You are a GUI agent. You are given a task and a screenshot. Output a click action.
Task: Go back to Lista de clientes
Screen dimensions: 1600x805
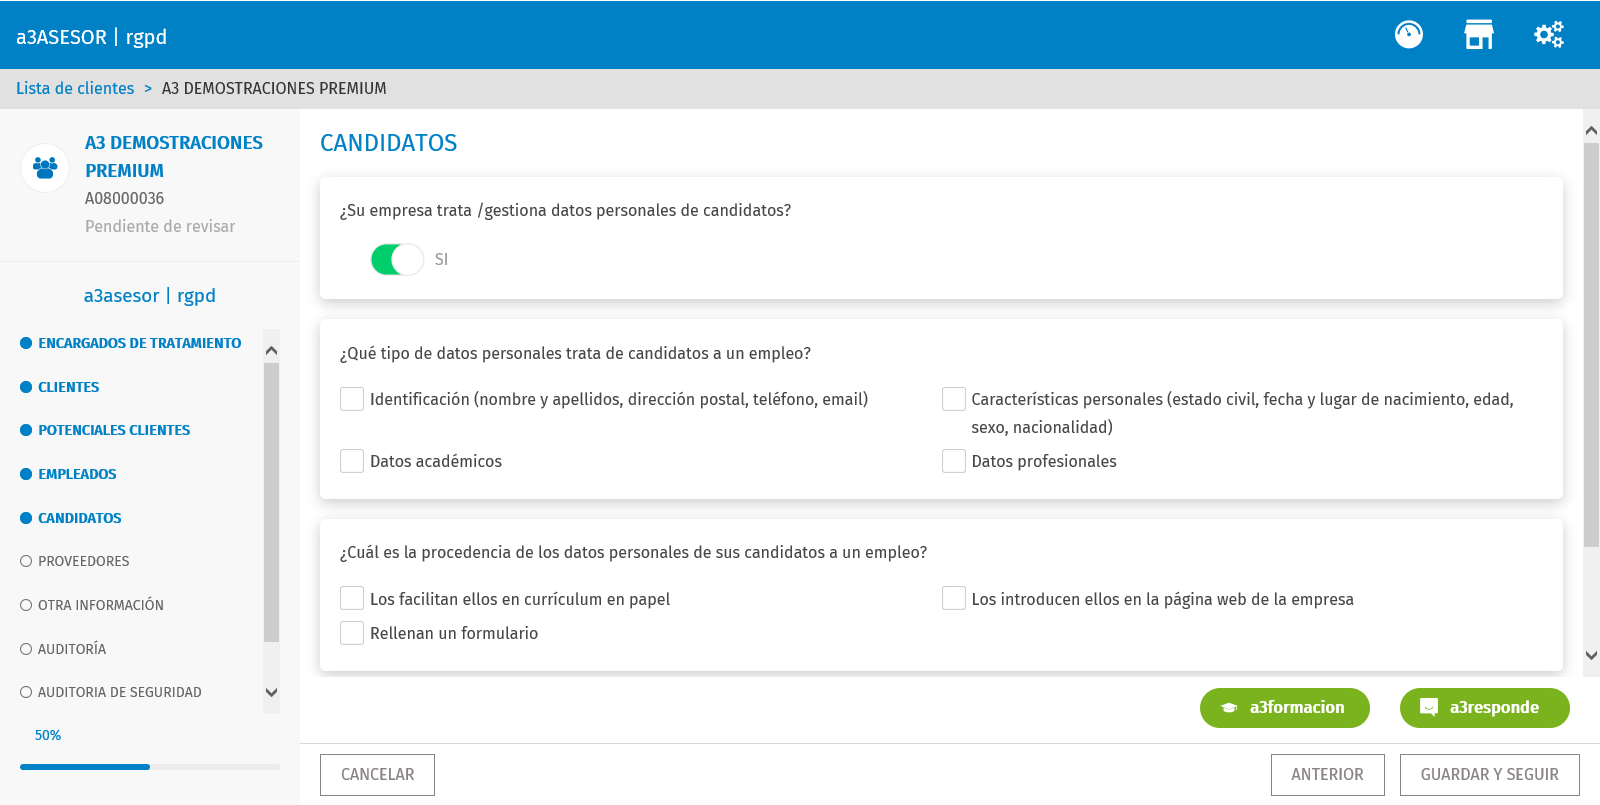coord(75,88)
